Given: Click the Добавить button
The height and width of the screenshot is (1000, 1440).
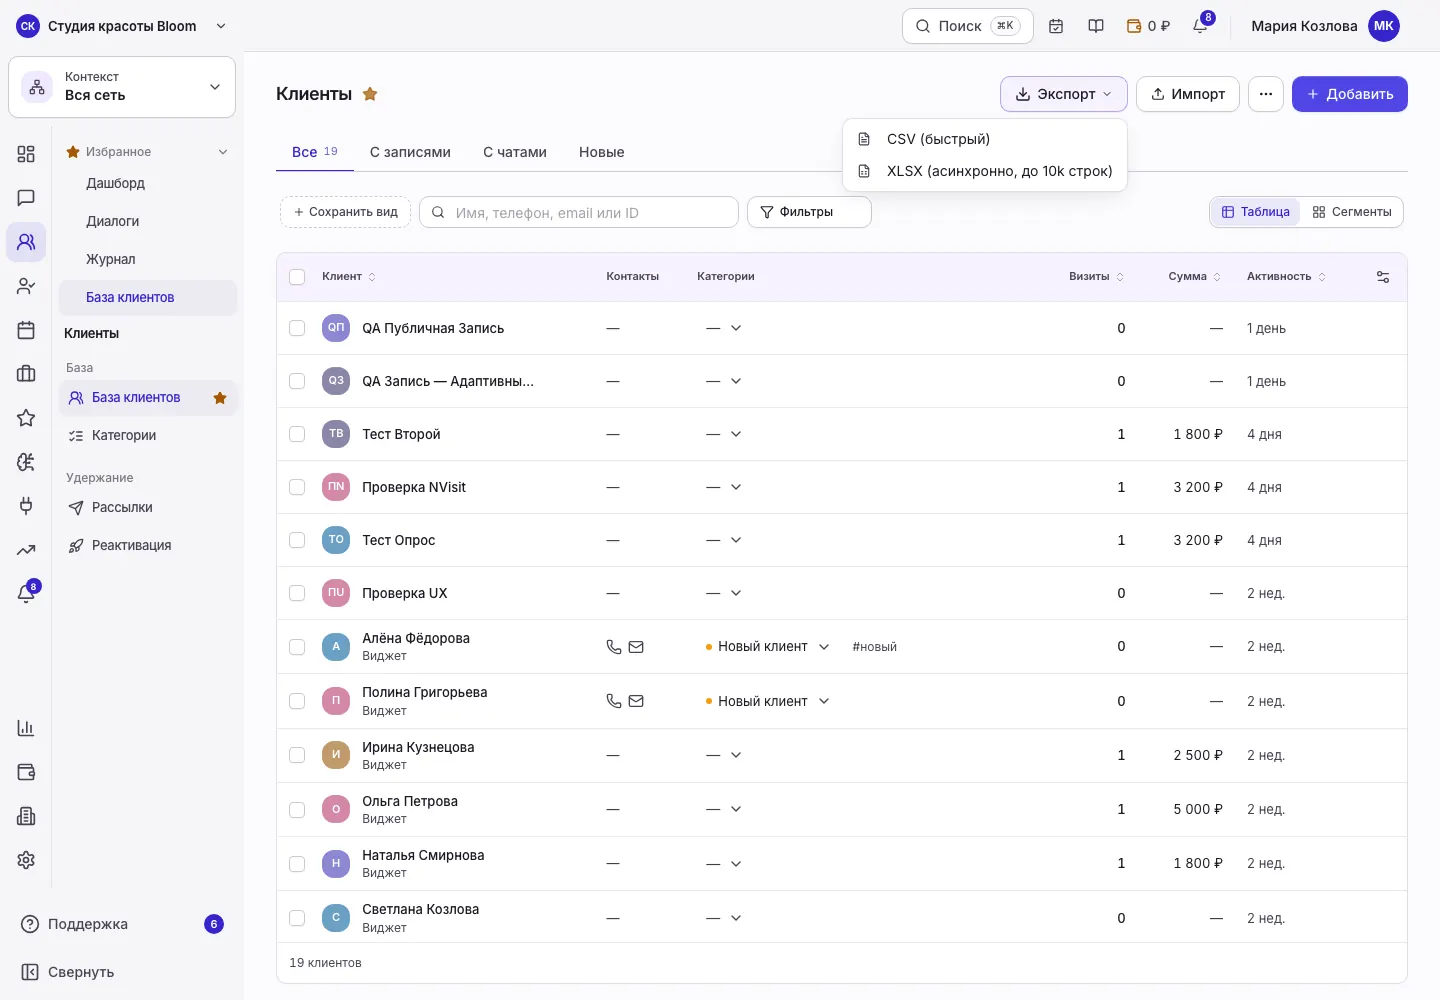Looking at the screenshot, I should pyautogui.click(x=1350, y=94).
